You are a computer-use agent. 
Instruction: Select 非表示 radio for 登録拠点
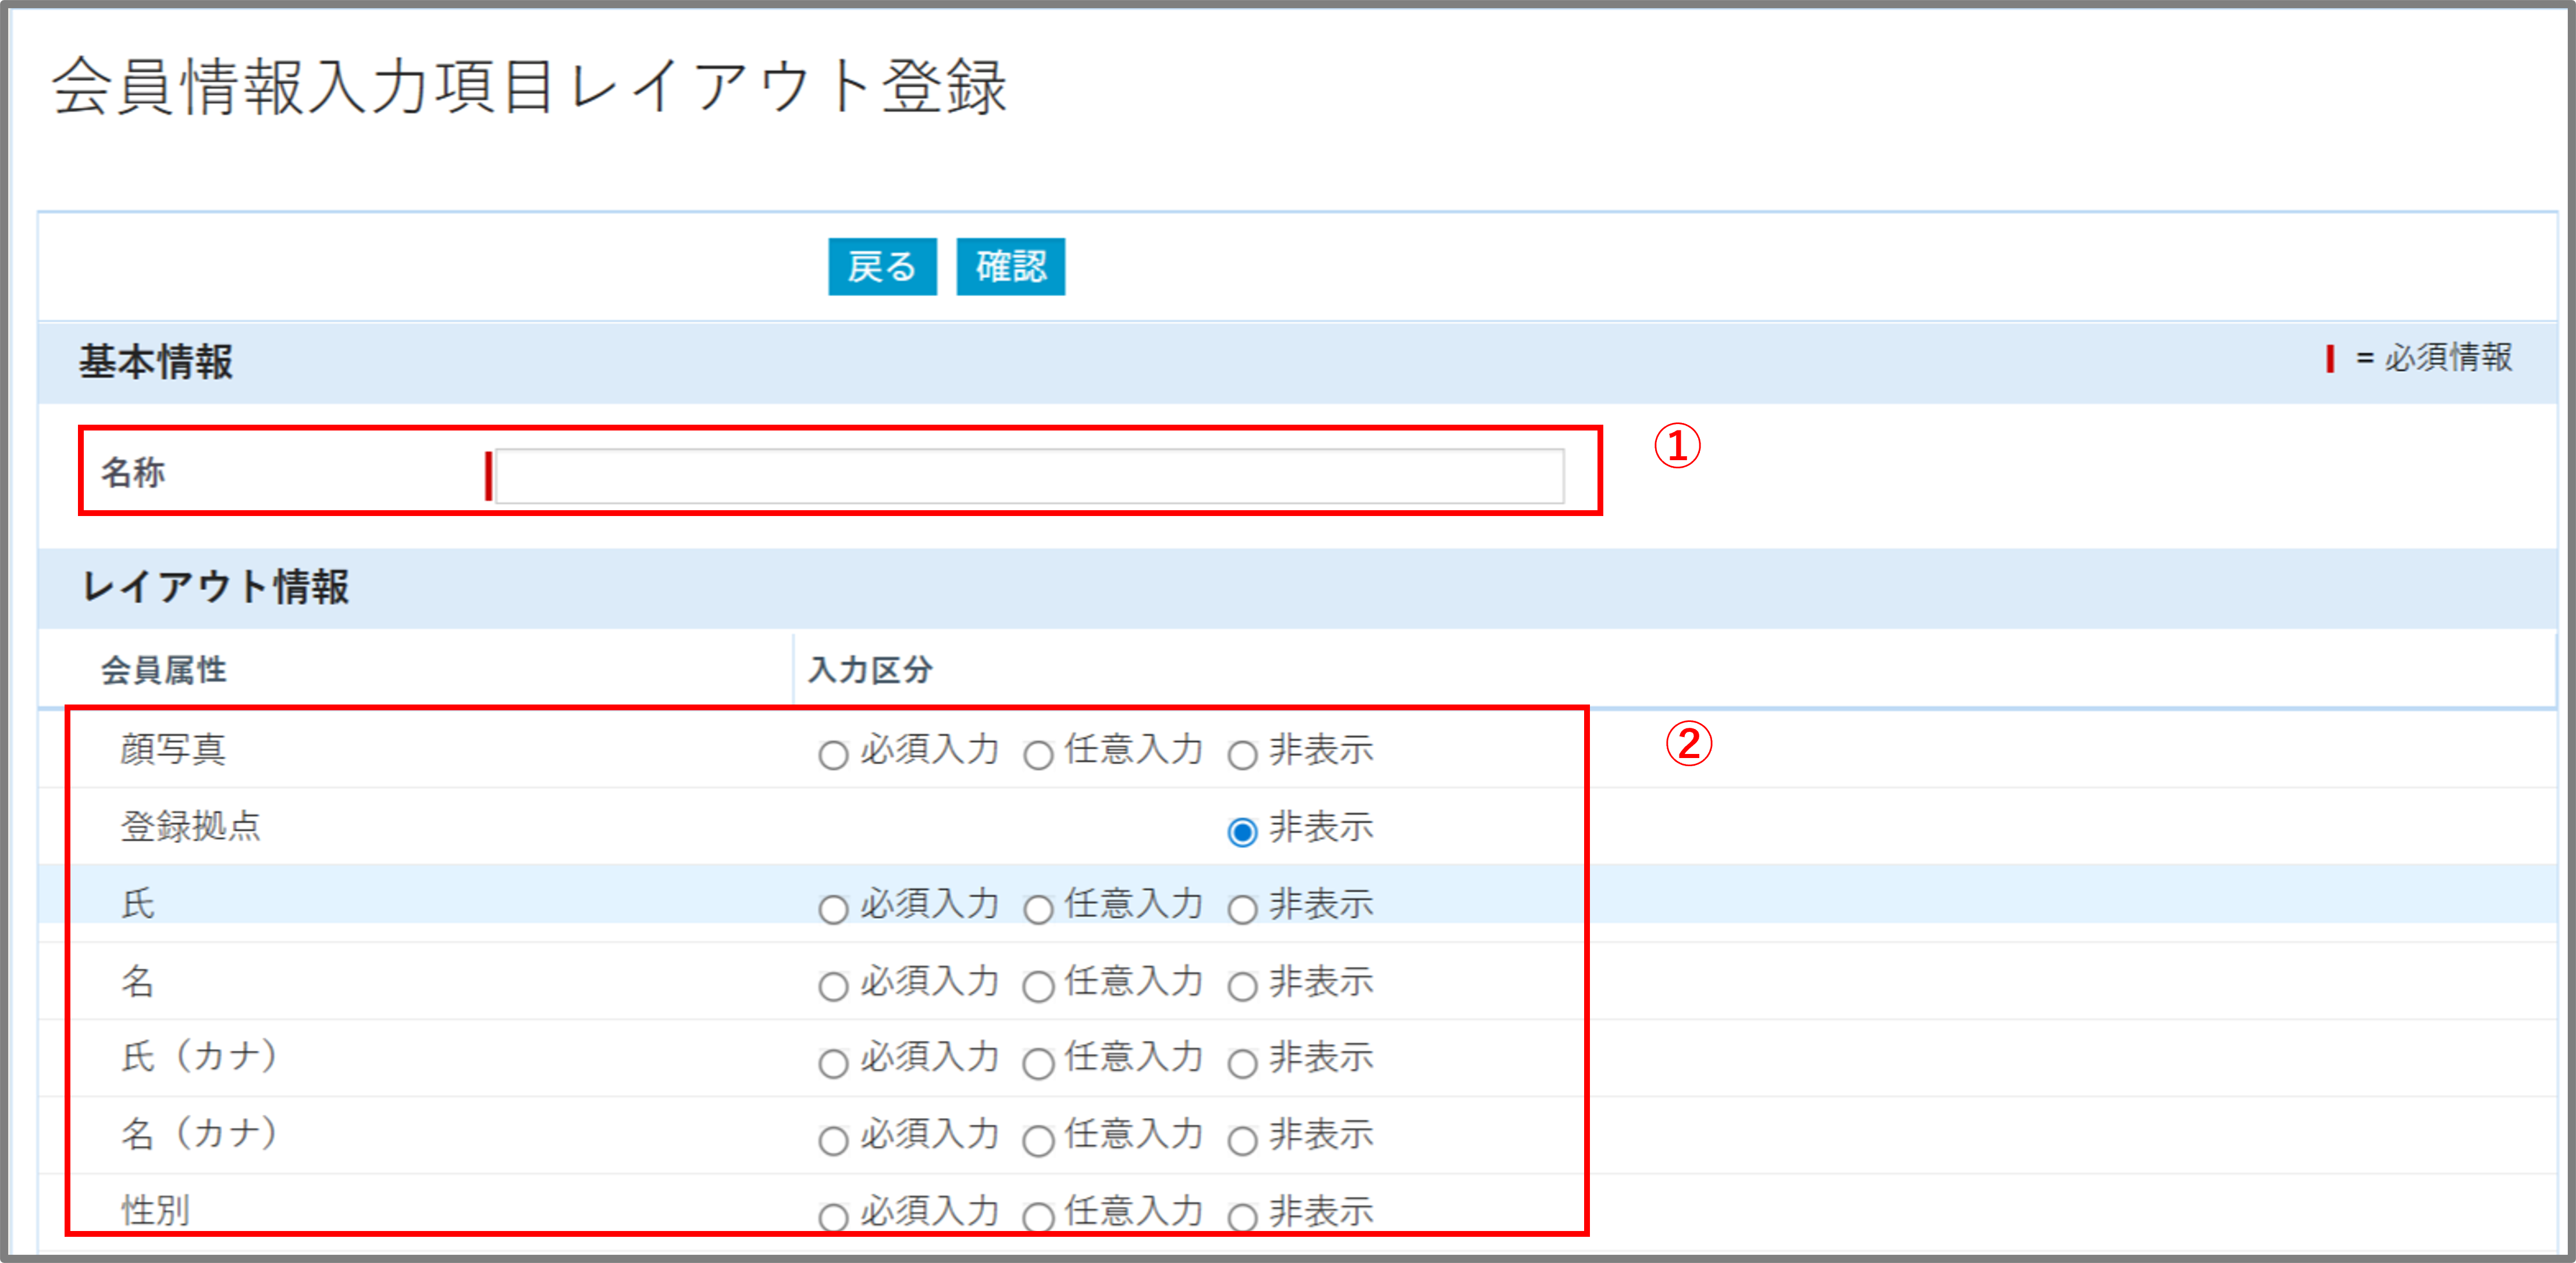pos(1242,832)
